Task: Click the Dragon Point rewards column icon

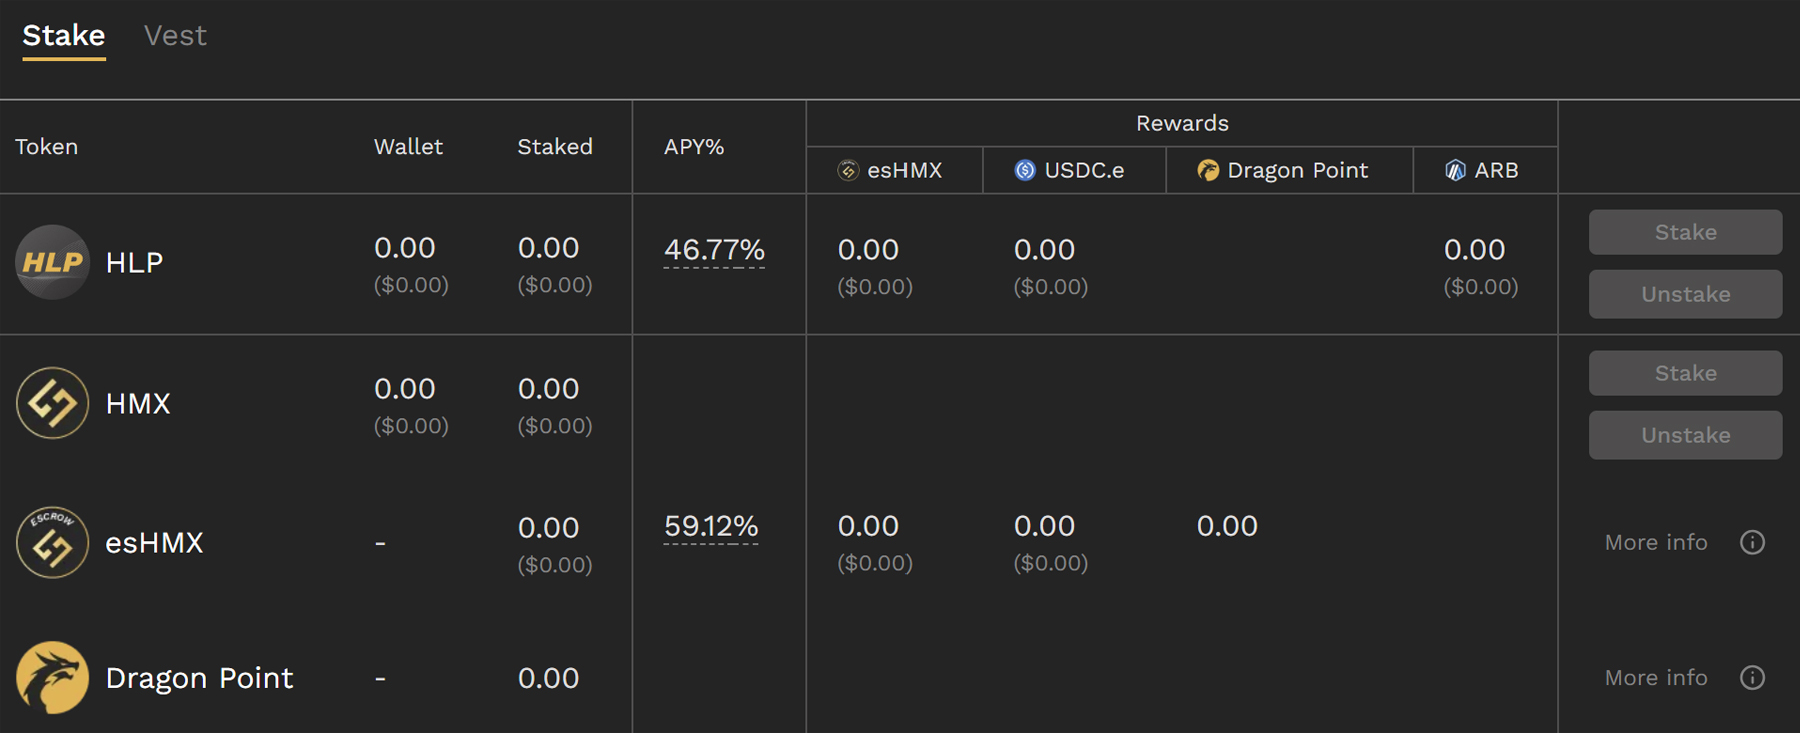Action: pos(1208,171)
